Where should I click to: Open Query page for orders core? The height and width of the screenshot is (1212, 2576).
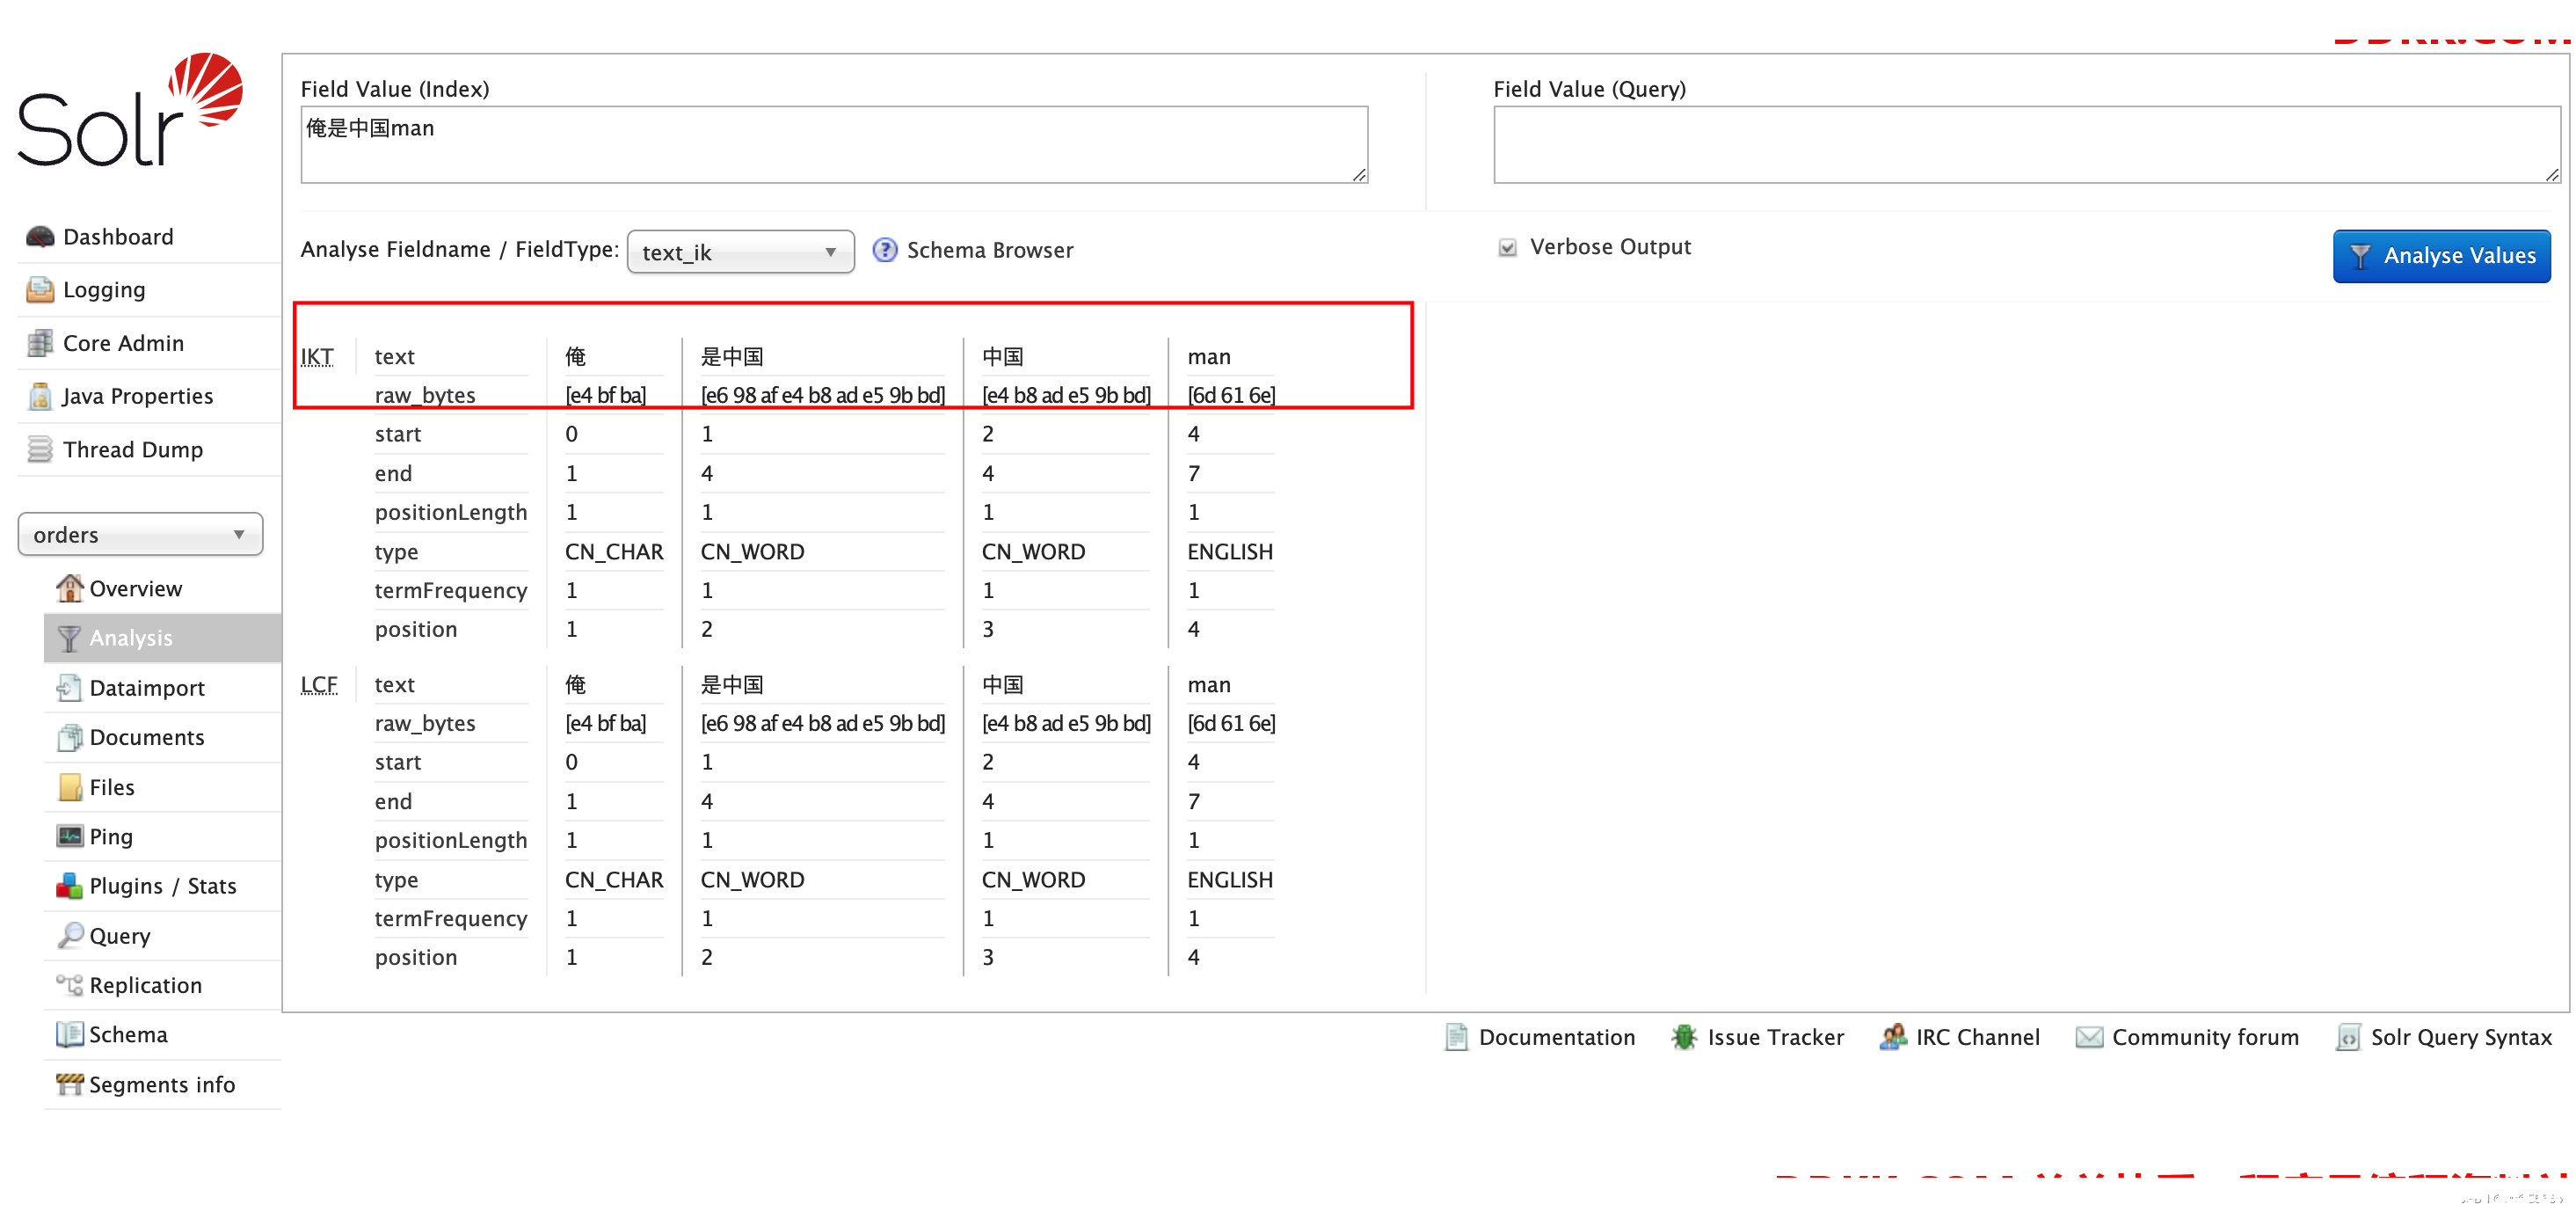tap(120, 936)
